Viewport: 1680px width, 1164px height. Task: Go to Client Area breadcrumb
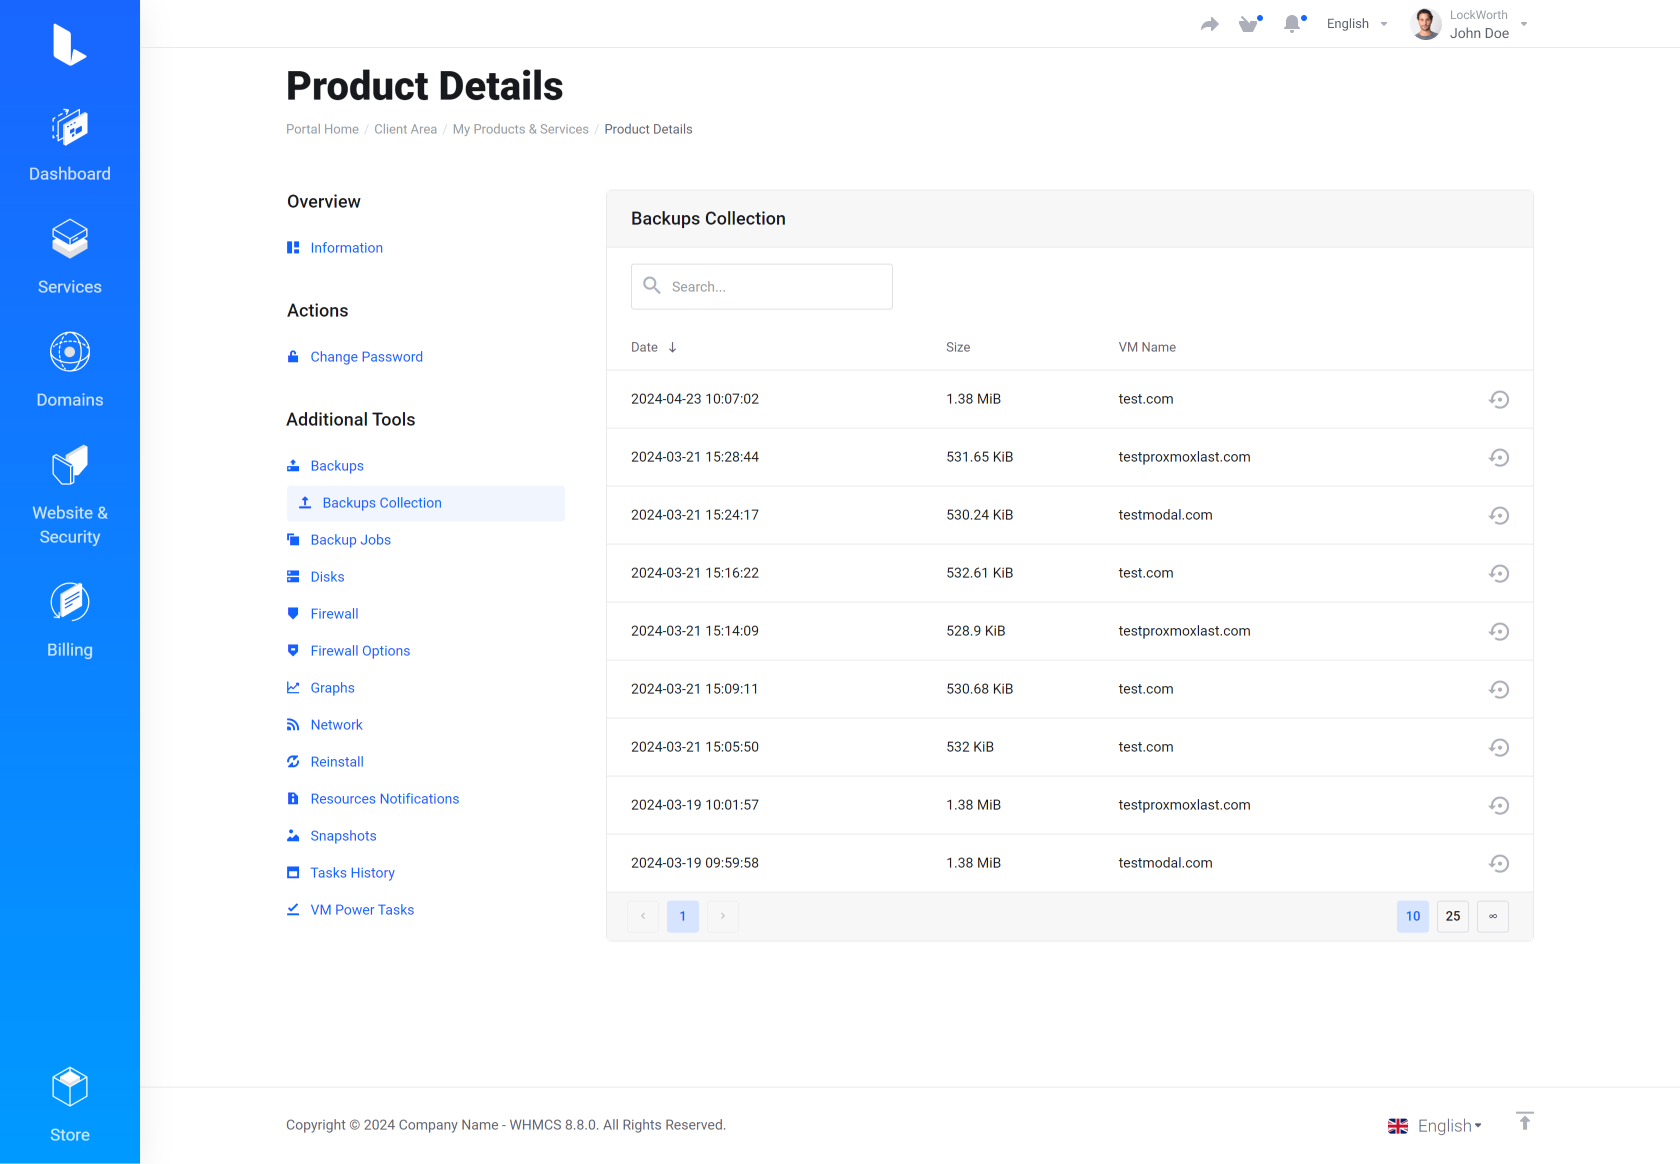pos(405,129)
